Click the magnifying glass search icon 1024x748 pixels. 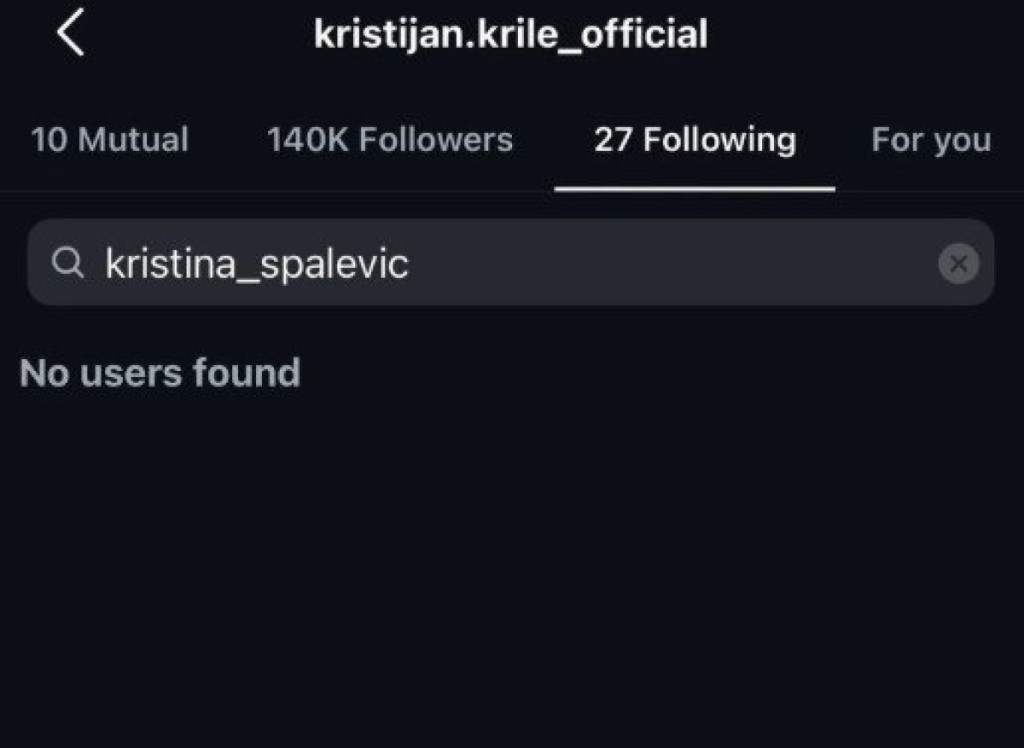coord(68,264)
